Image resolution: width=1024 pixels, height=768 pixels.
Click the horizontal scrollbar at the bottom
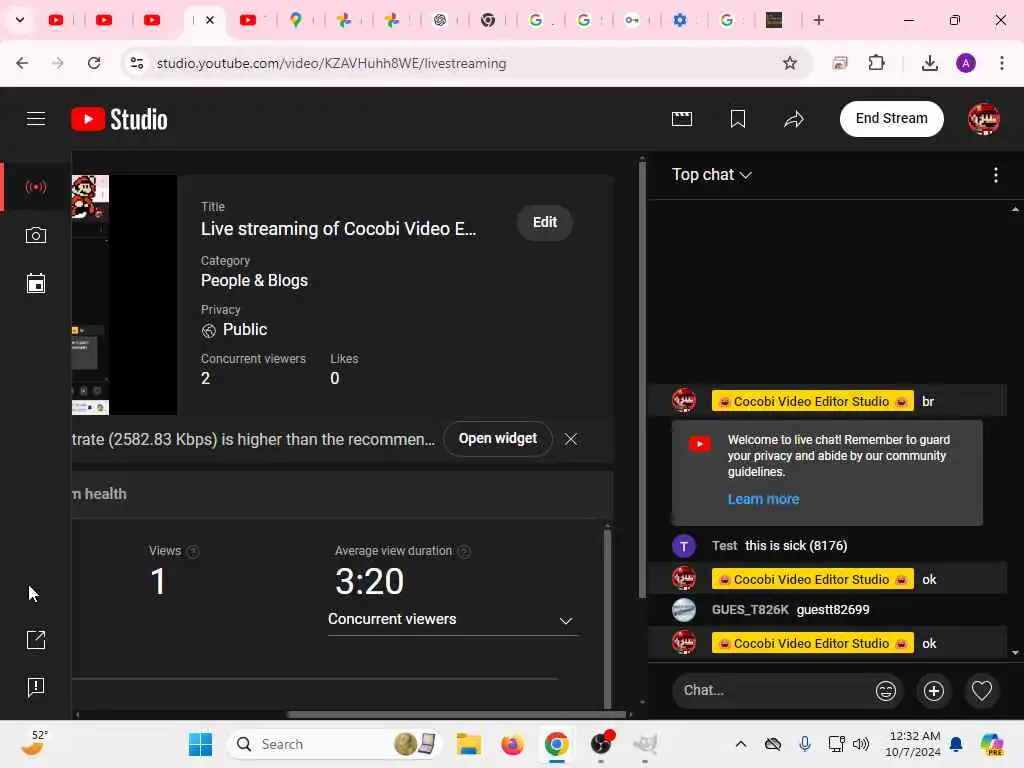pyautogui.click(x=457, y=714)
